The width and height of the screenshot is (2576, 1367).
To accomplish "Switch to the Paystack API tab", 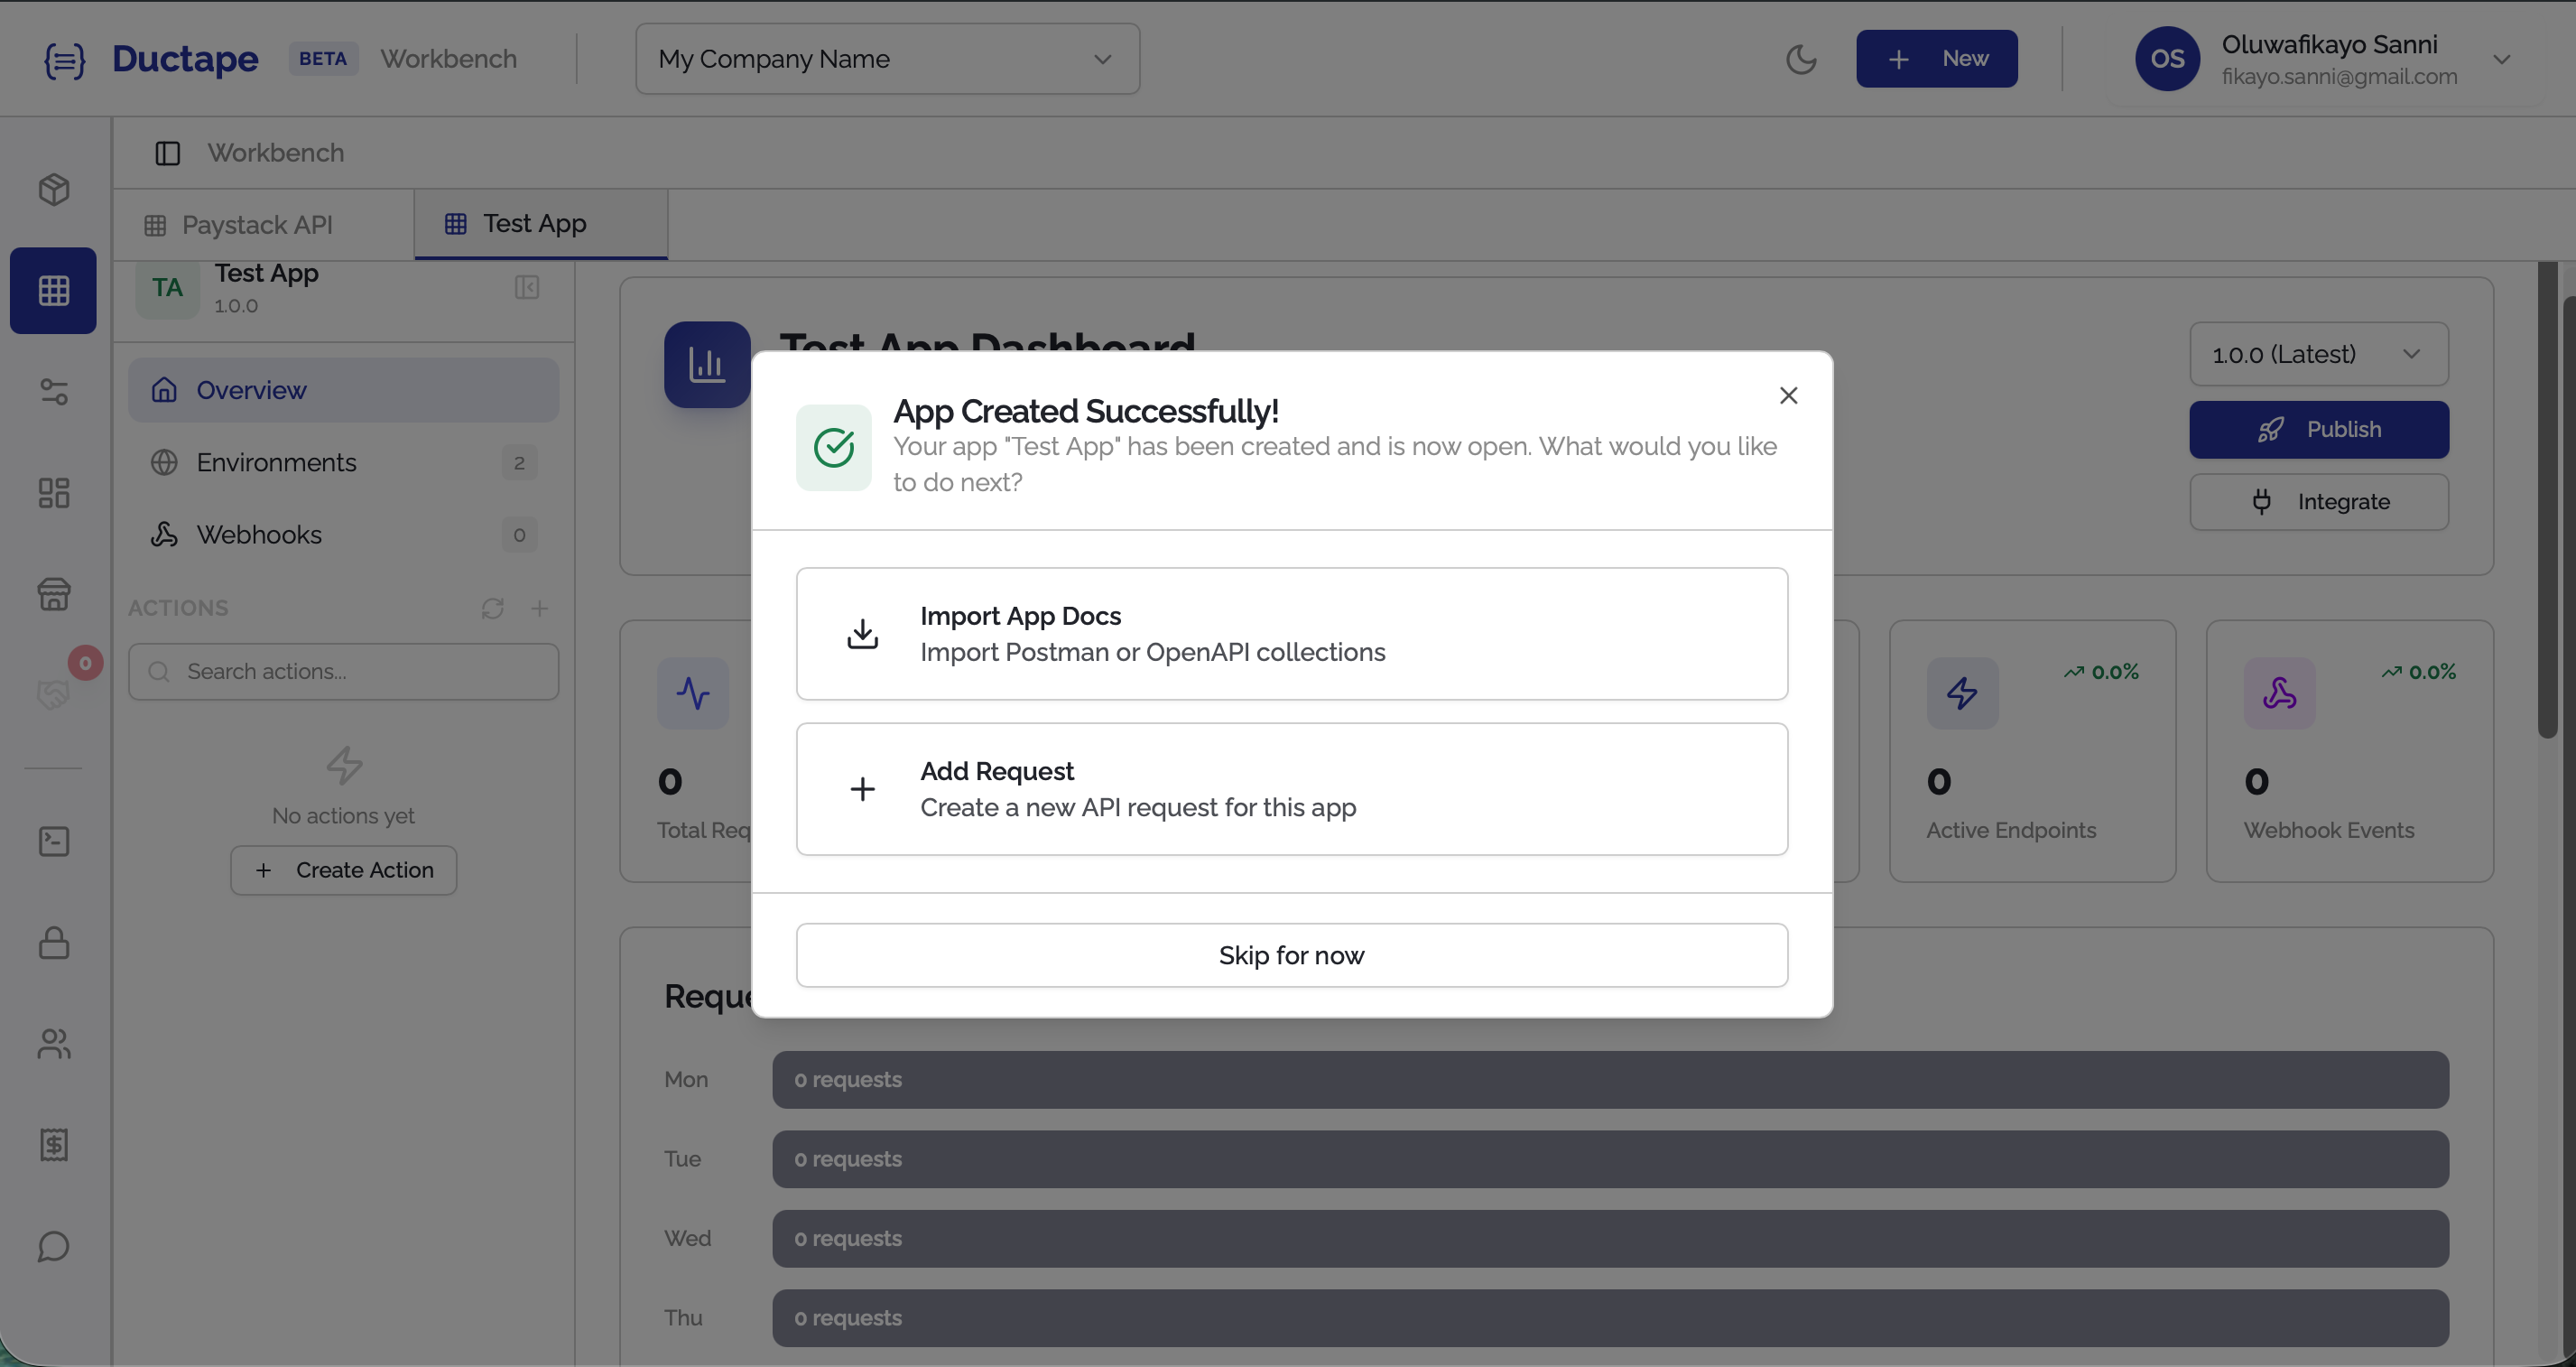I will click(257, 224).
